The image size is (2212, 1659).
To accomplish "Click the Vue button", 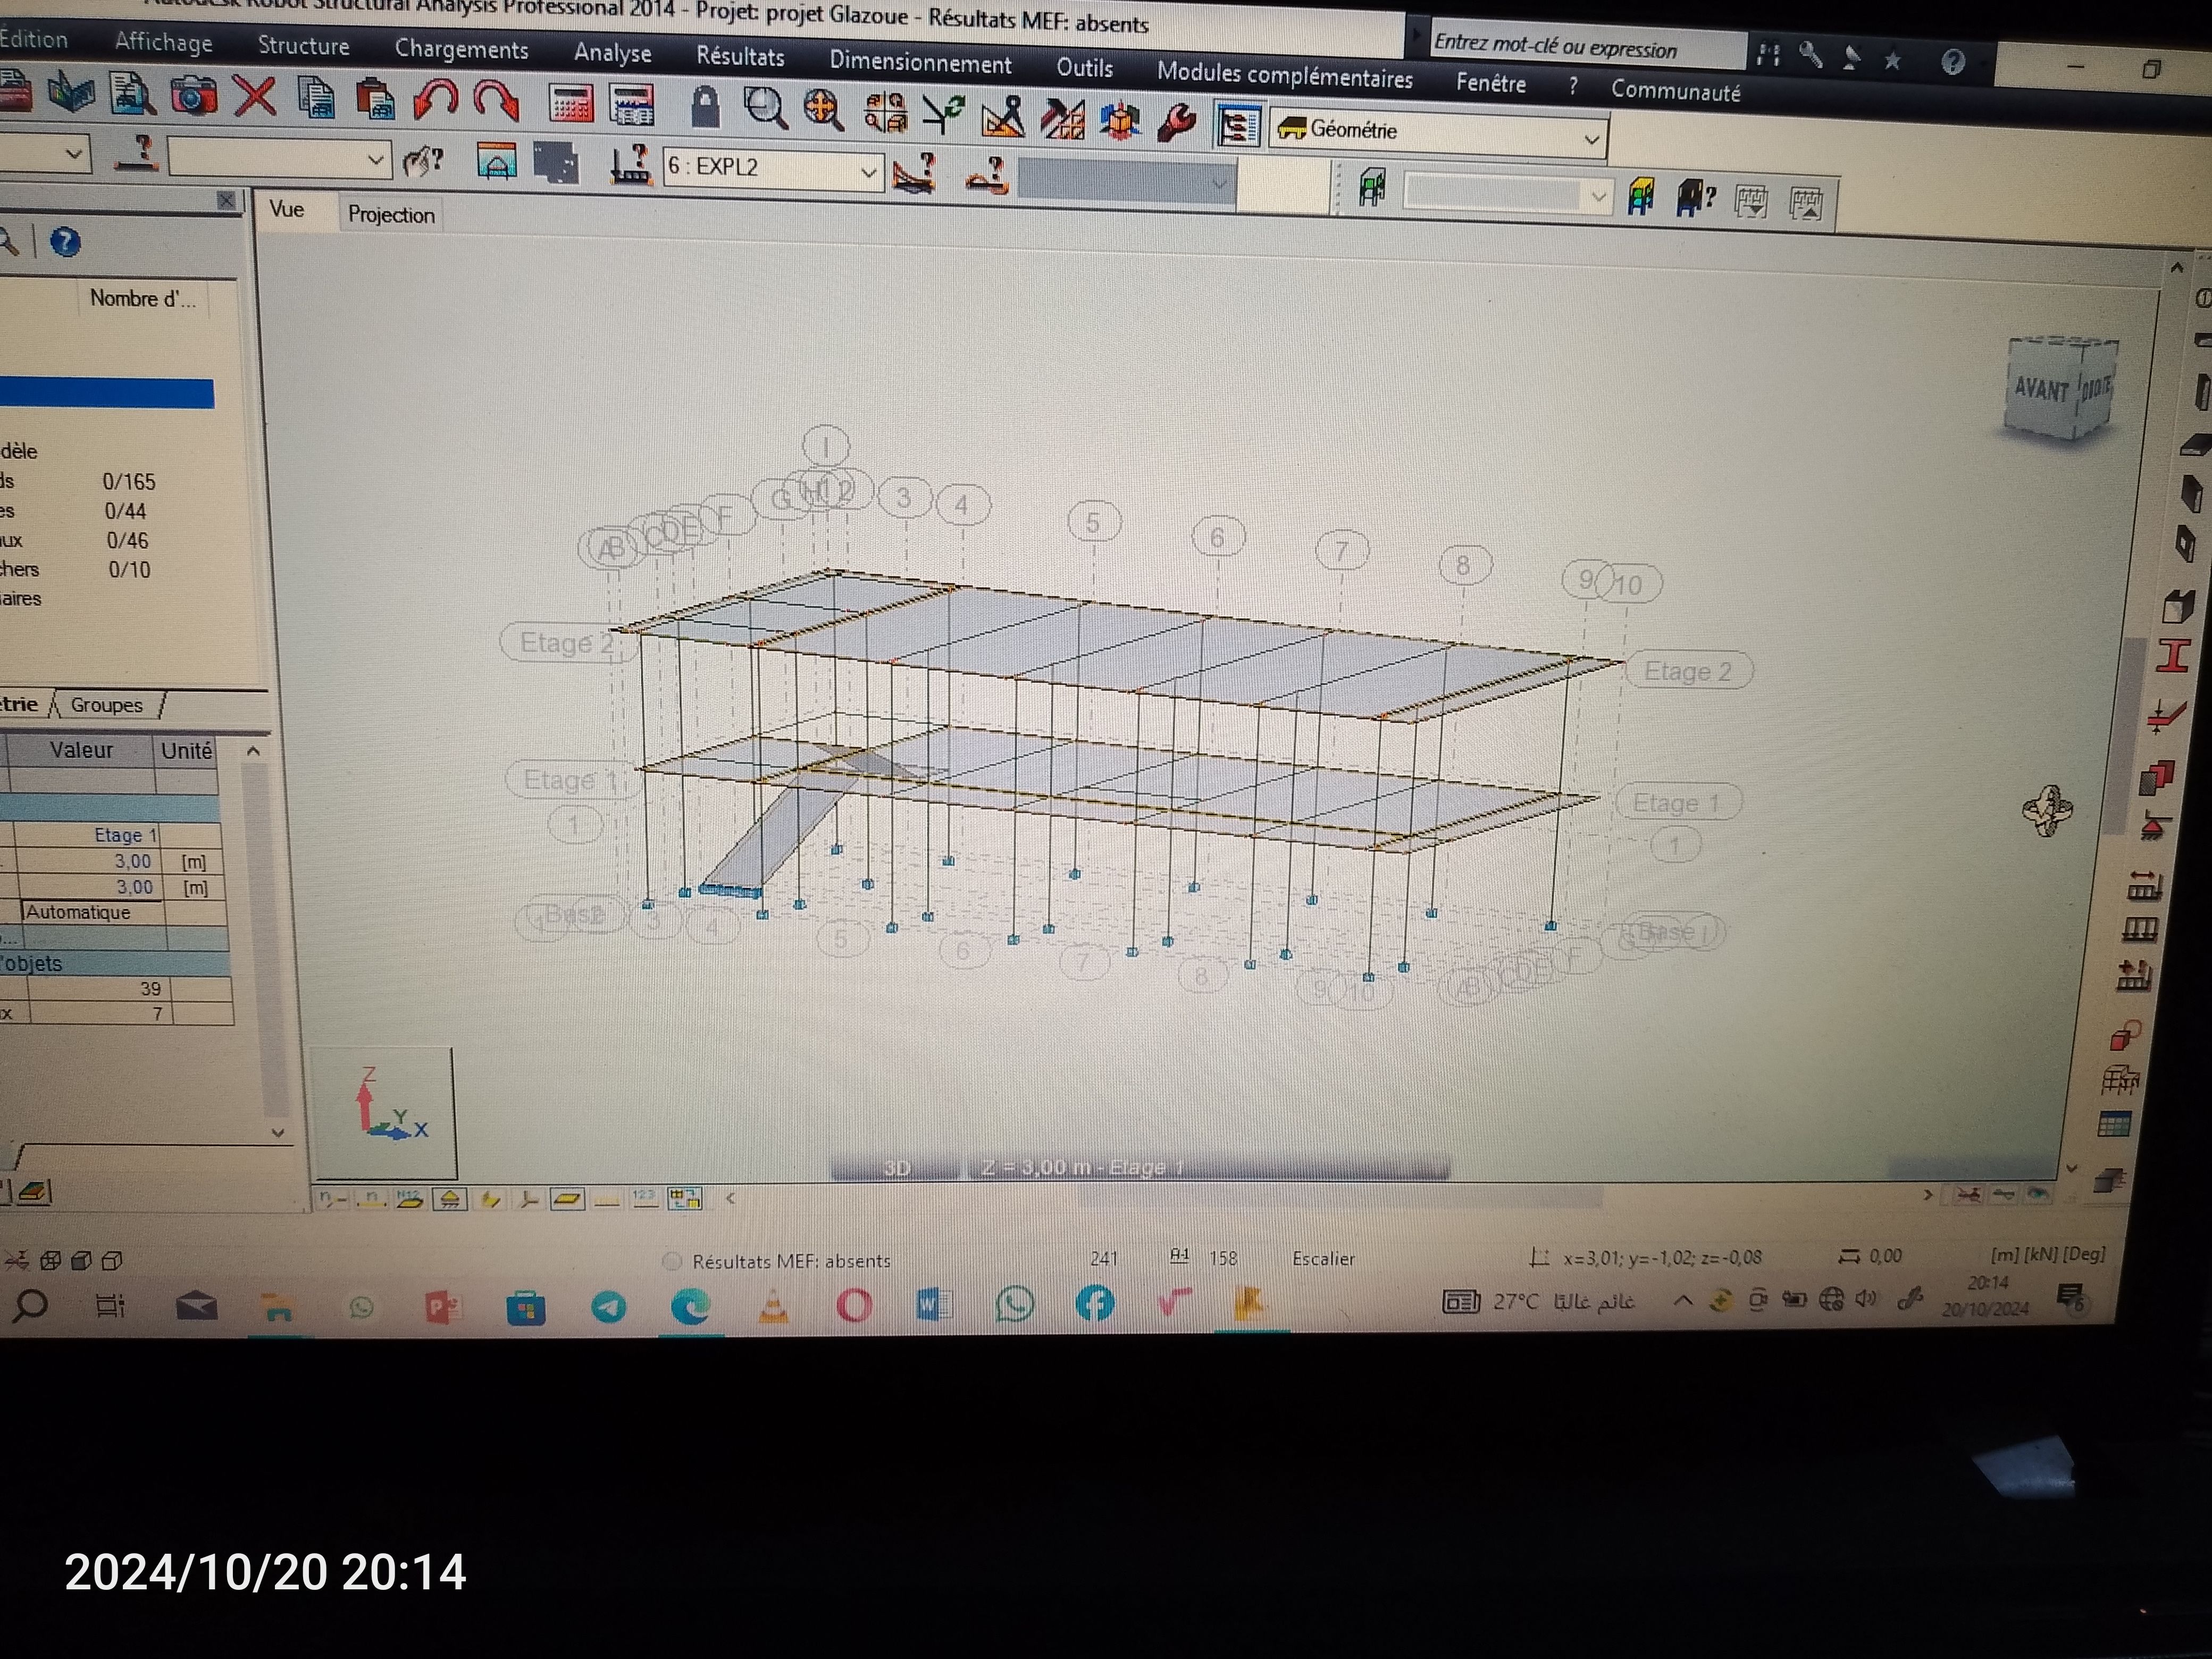I will point(287,209).
